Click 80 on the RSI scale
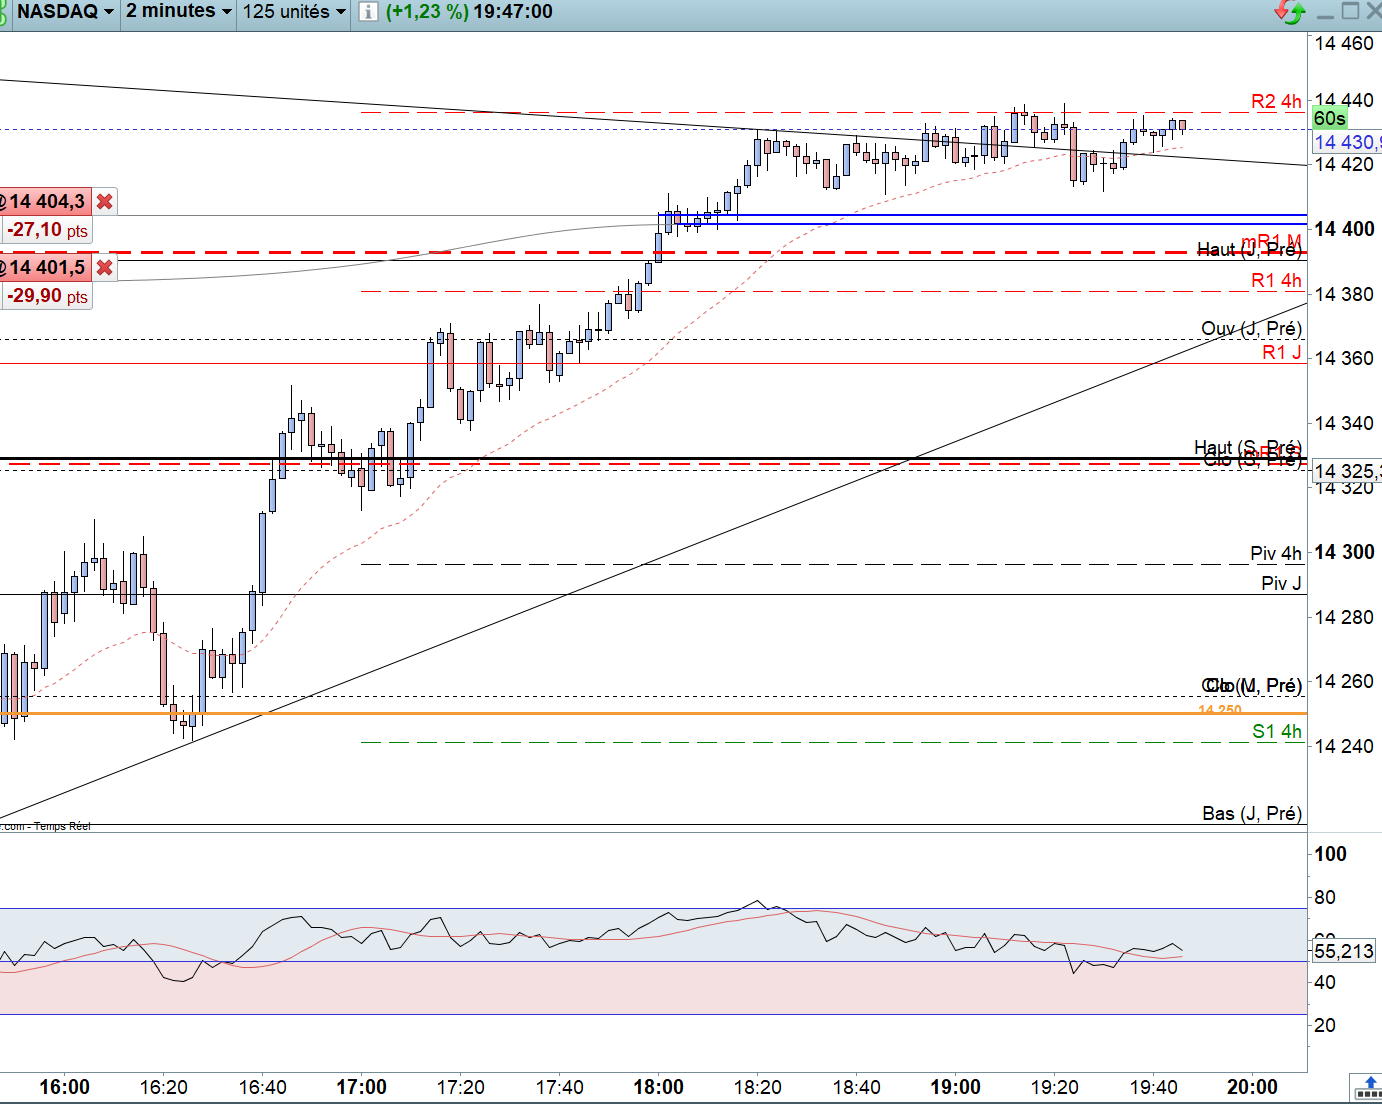Screen dimensions: 1382x1104 click(1325, 897)
